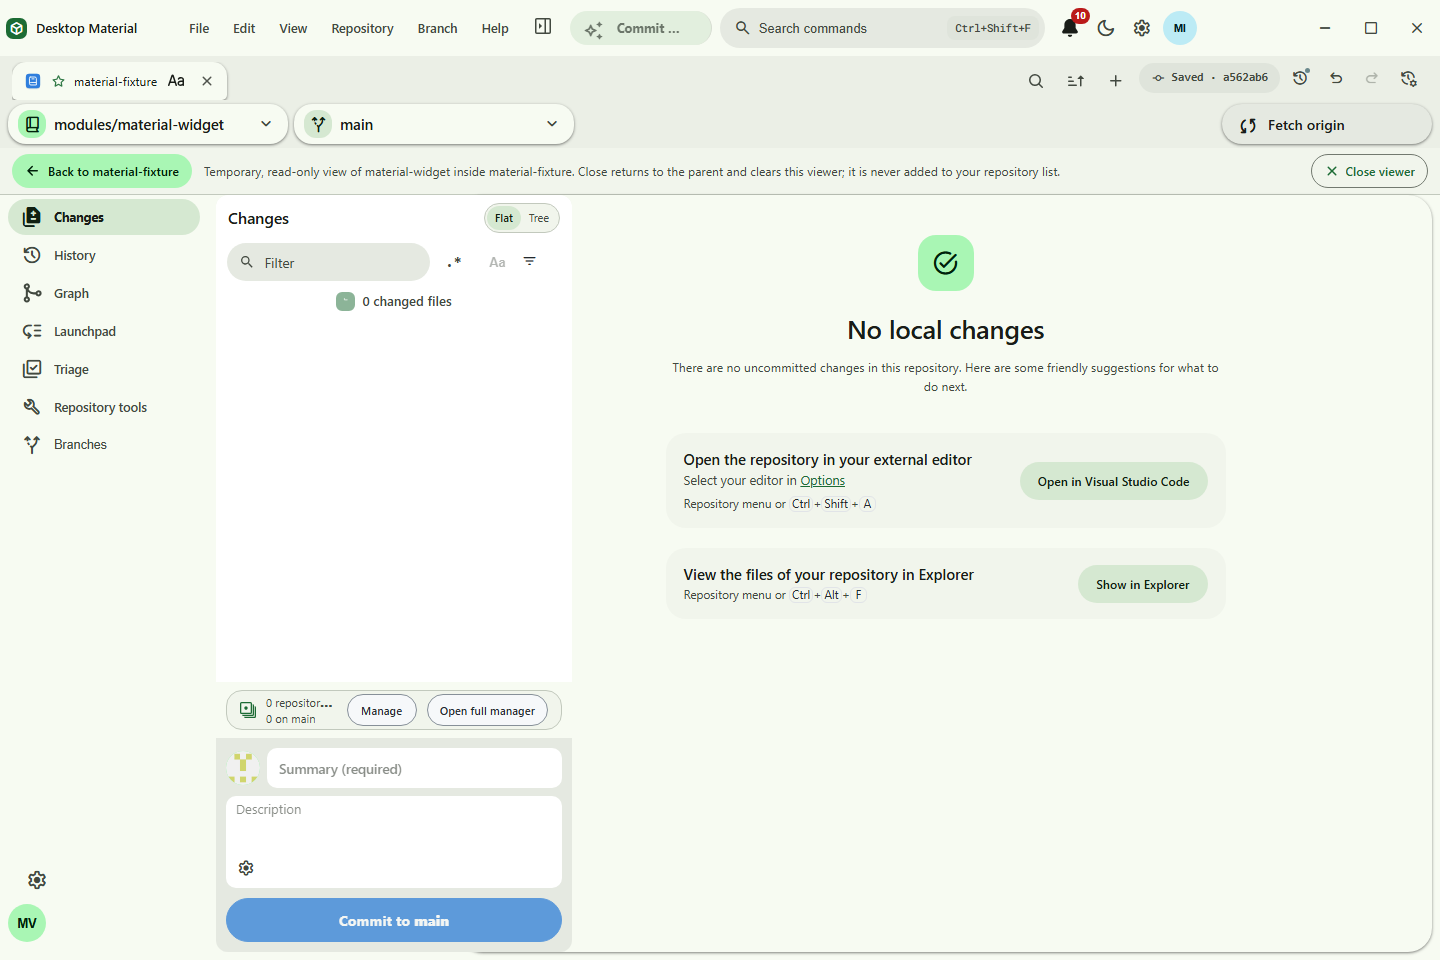
Task: Click the undo arrow icon
Action: point(1336,77)
